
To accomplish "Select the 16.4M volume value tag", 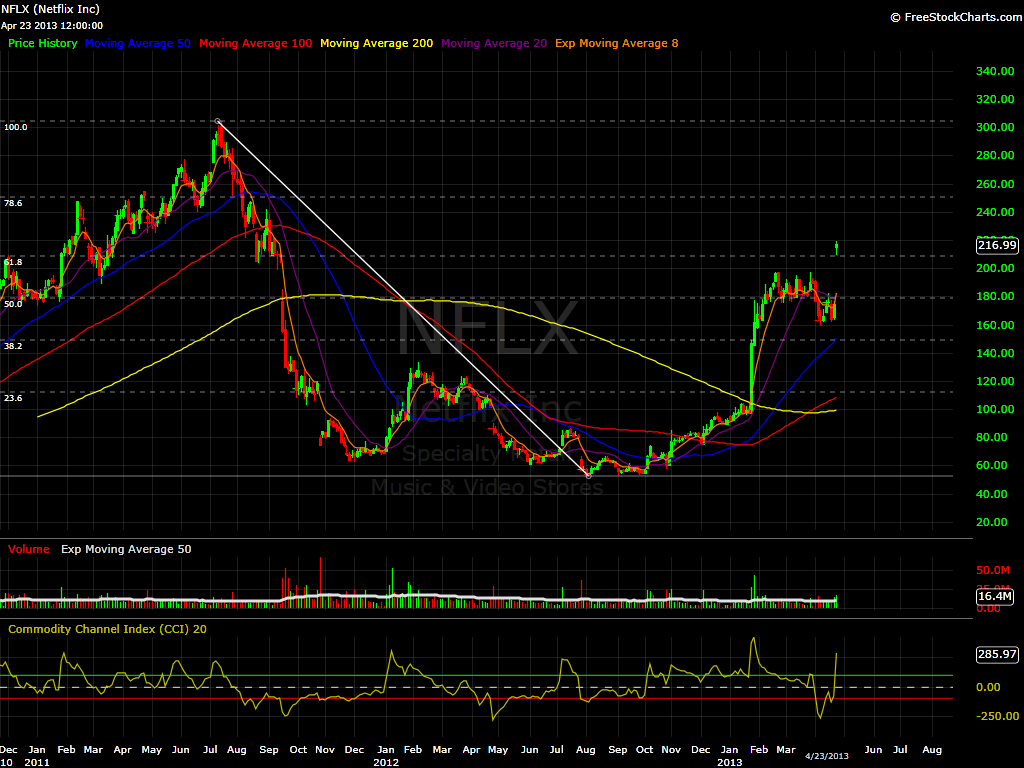I will (x=997, y=598).
